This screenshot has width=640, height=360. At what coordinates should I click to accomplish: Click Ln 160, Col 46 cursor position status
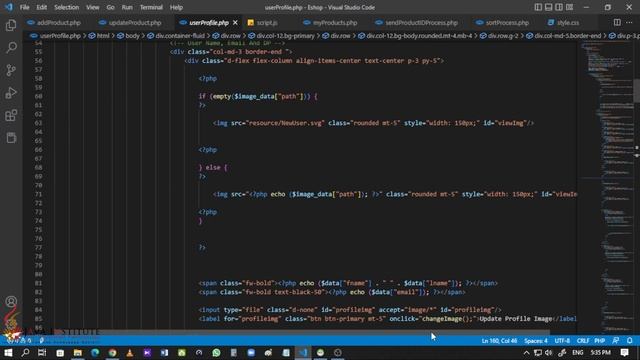(x=499, y=340)
